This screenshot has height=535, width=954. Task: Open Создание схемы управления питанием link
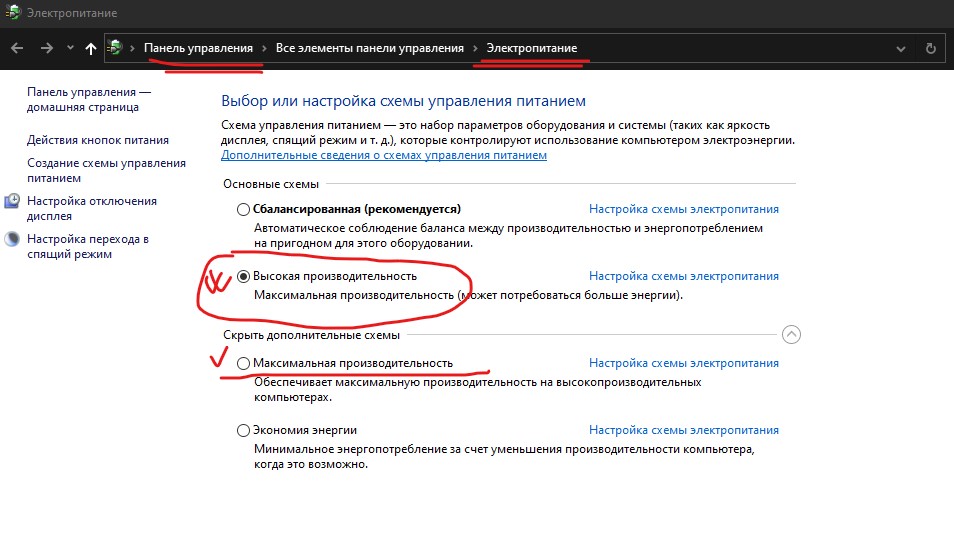pyautogui.click(x=106, y=163)
